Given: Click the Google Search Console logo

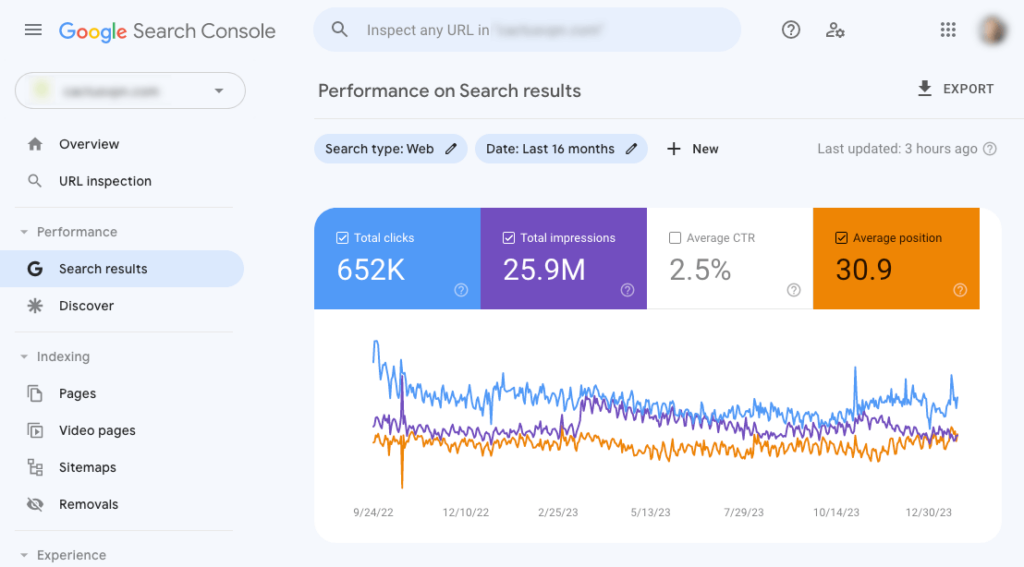Looking at the screenshot, I should (x=167, y=31).
